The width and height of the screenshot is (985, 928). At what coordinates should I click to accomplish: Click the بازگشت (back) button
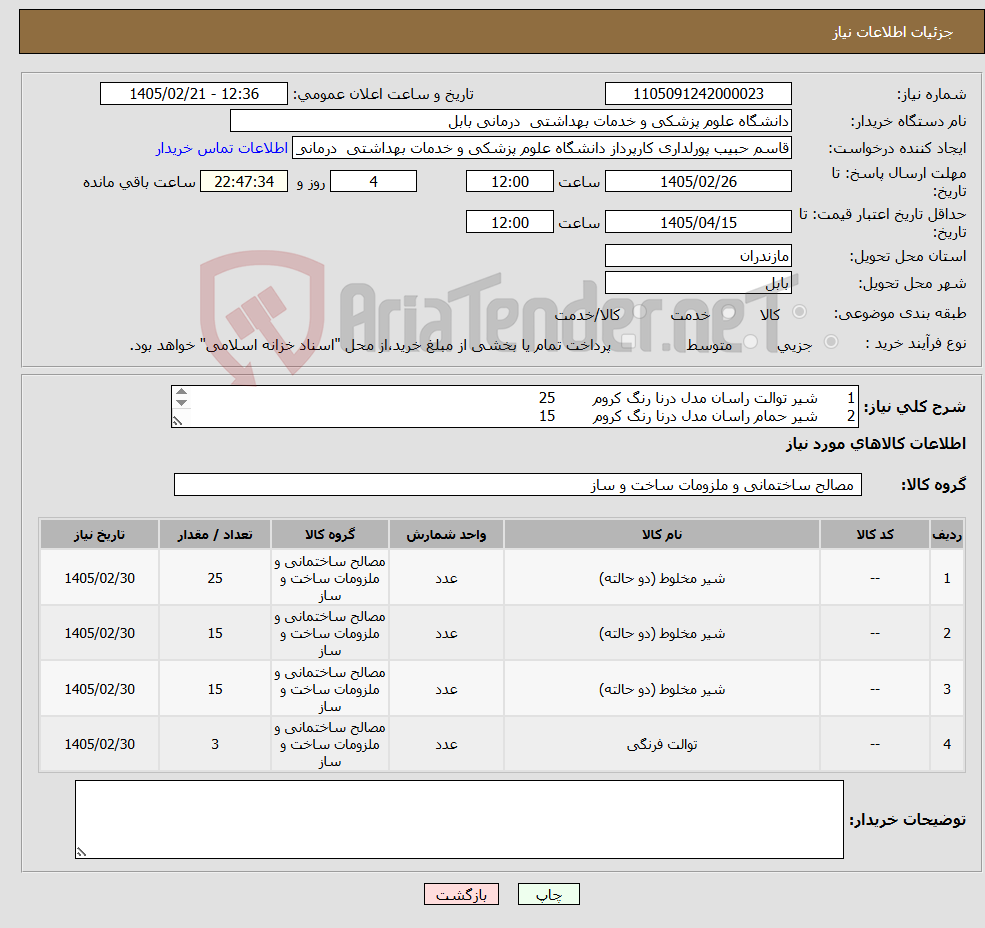click(461, 894)
